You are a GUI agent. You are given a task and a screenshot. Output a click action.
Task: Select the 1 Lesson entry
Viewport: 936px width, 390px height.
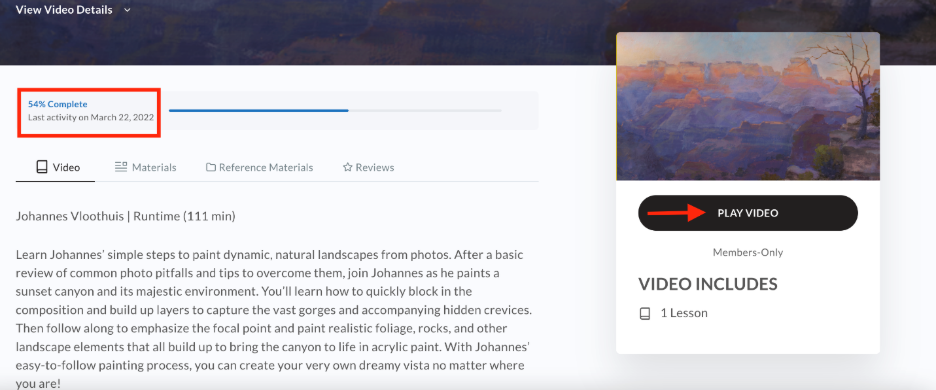673,314
